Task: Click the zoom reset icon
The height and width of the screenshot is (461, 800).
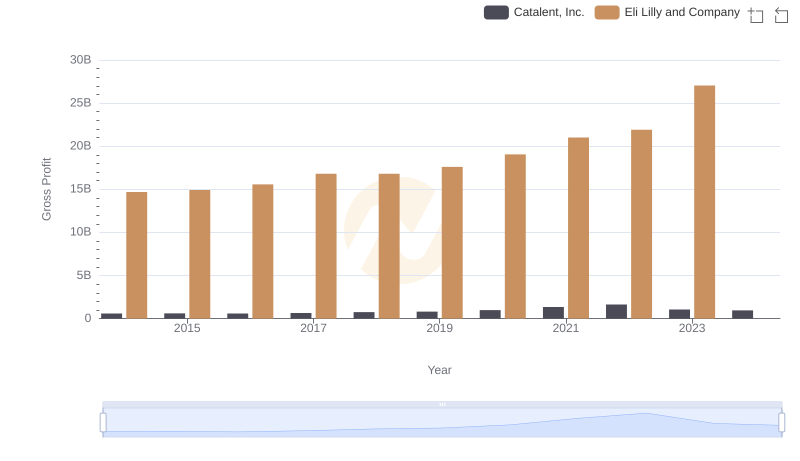Action: [782, 14]
